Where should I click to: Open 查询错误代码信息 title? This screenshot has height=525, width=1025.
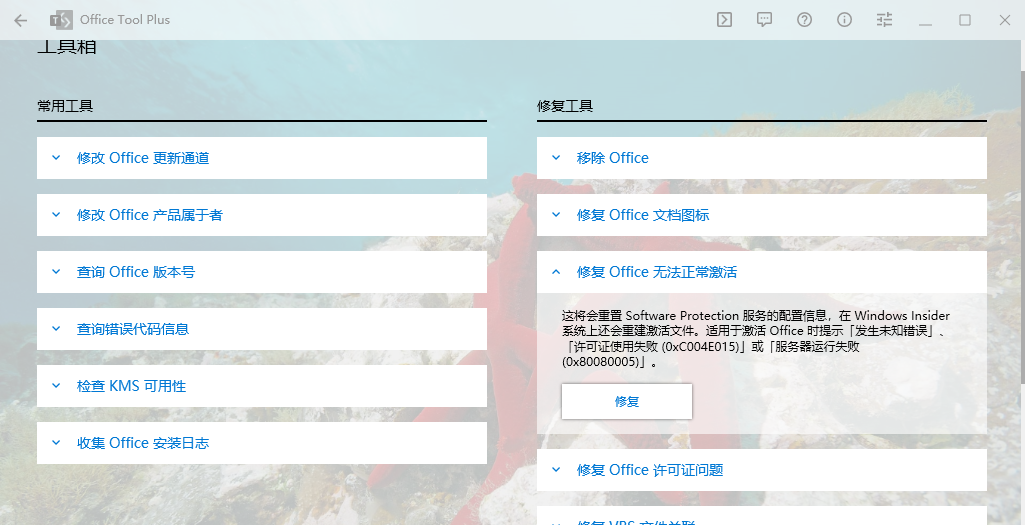[x=133, y=329]
